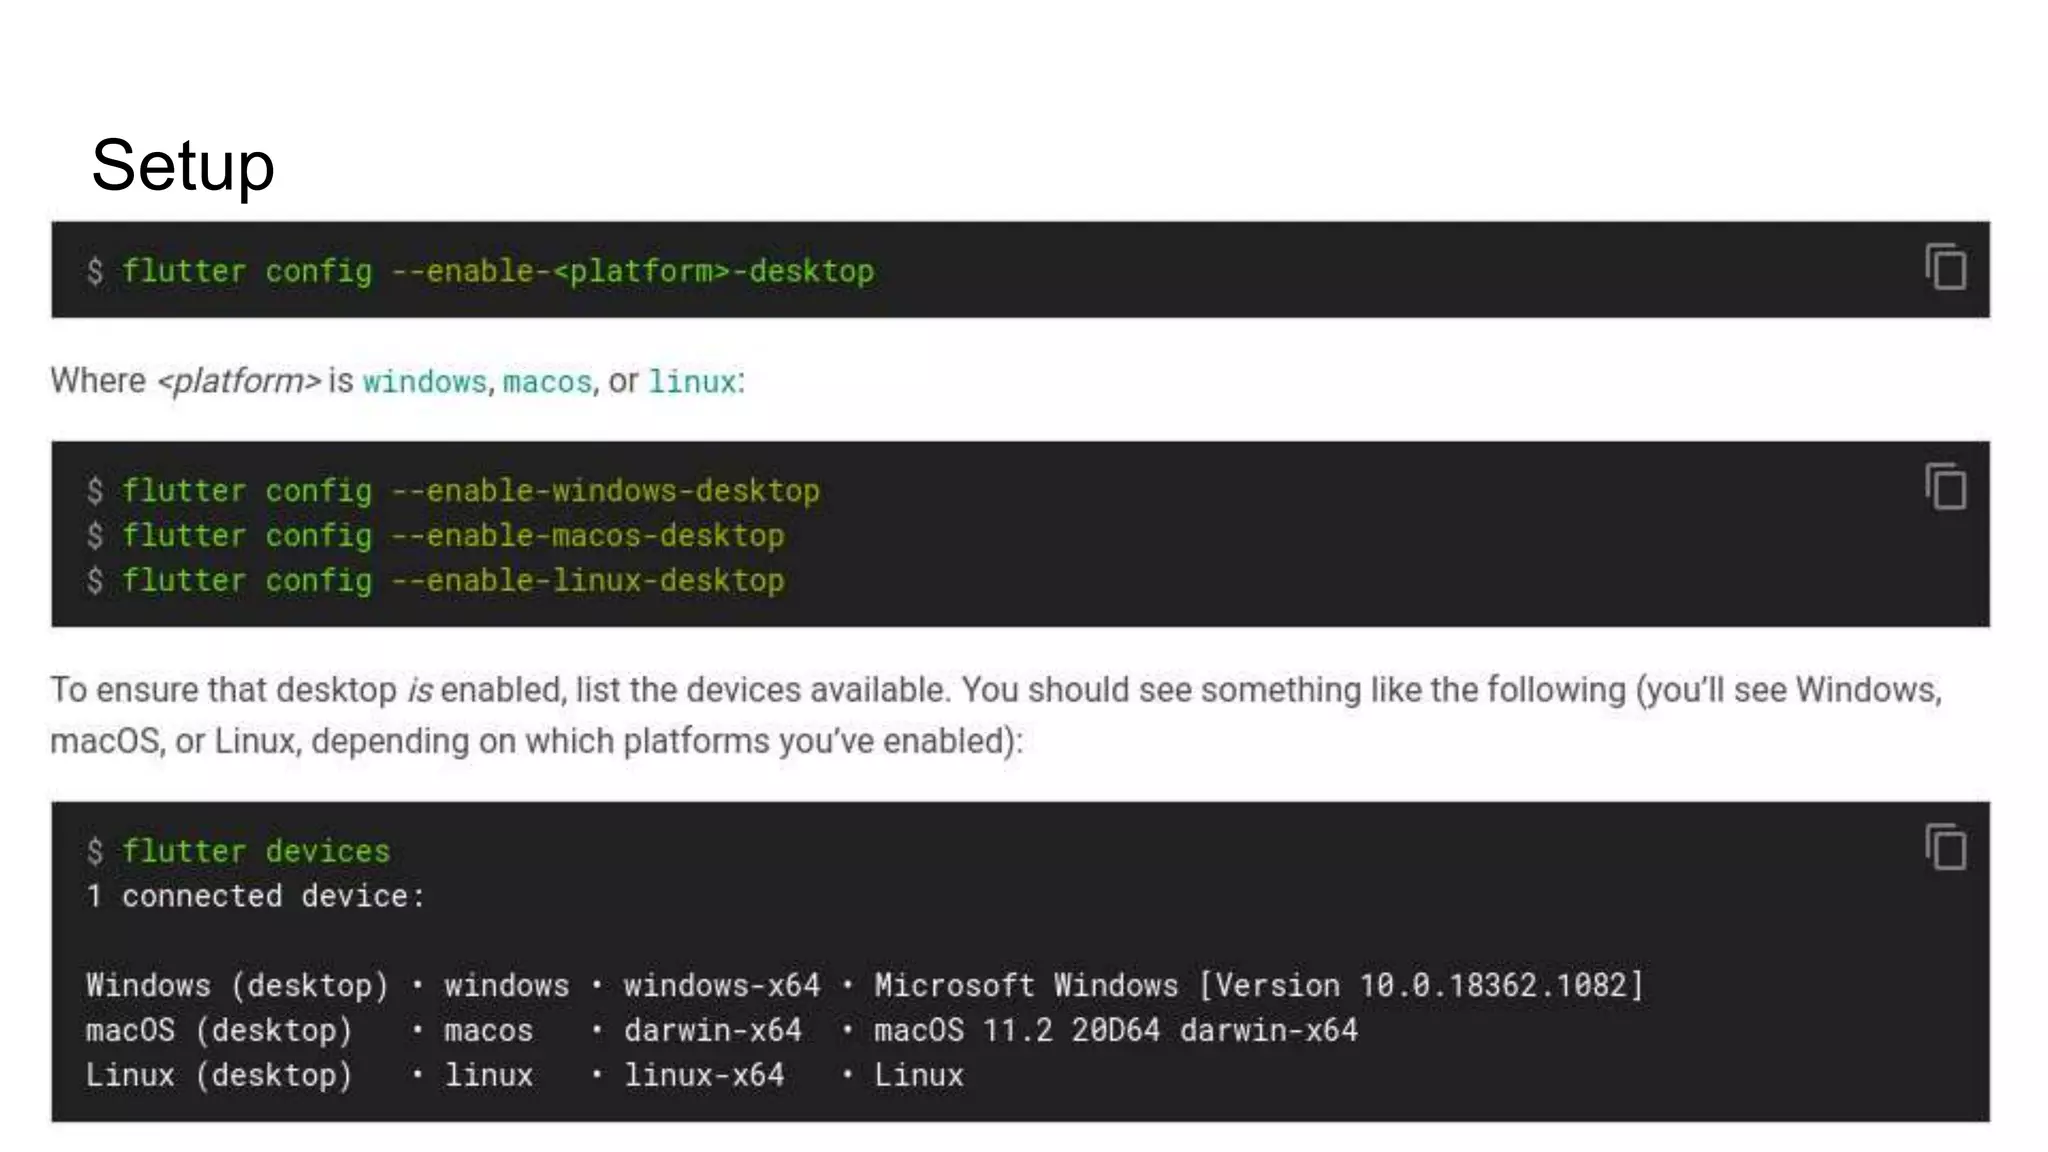
Task: Copy the flutter devices output block
Action: [1946, 848]
